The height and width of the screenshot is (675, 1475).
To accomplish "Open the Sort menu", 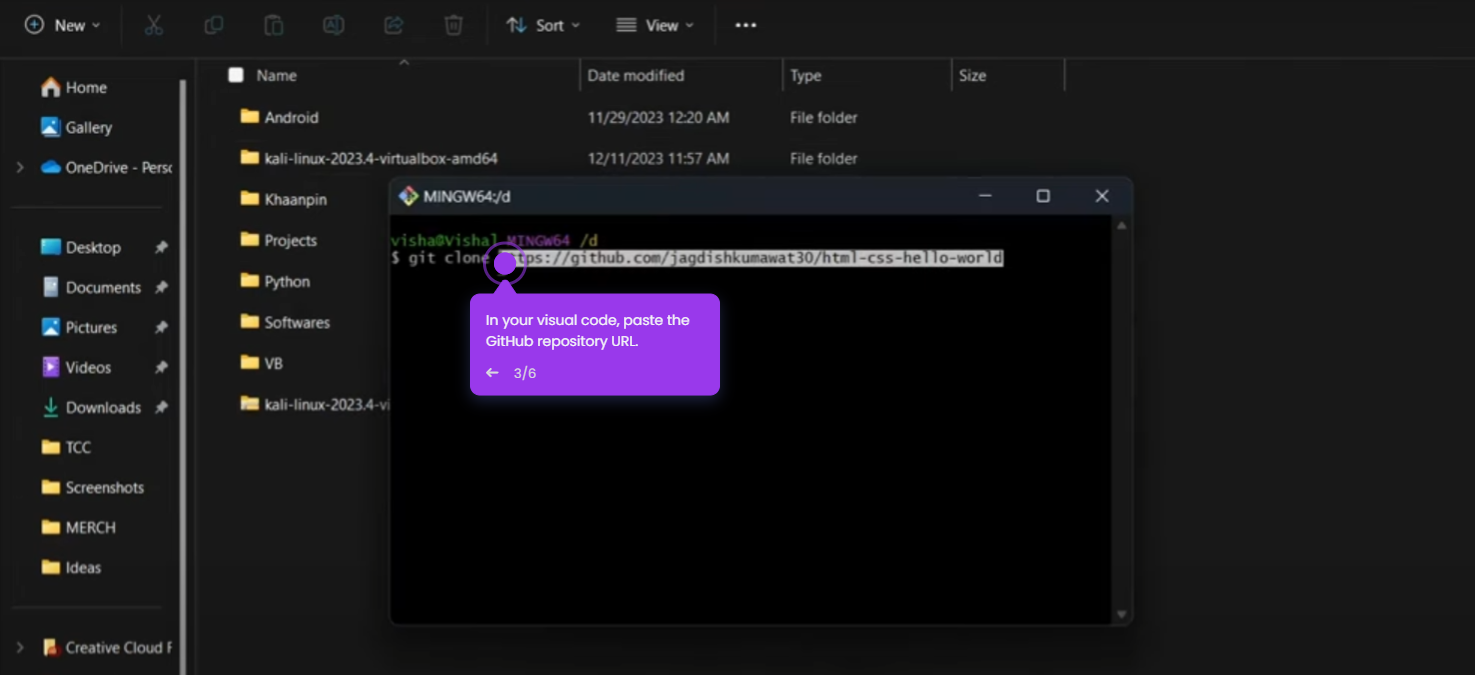I will coord(543,25).
